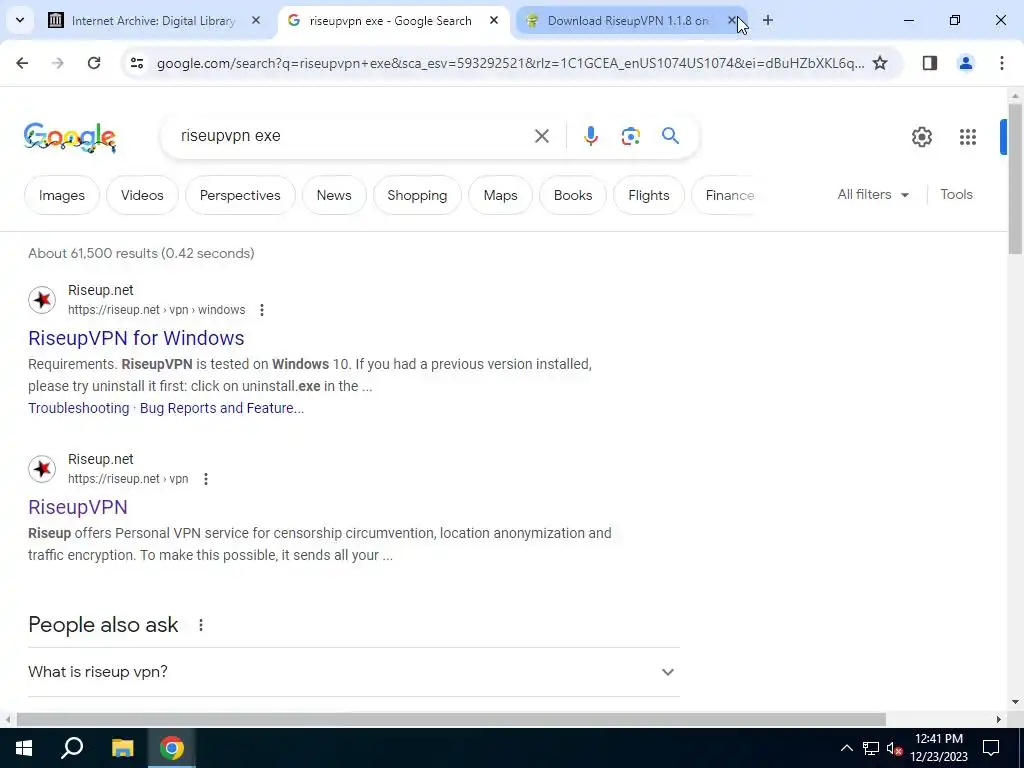Search by image with Google Lens
1024x768 pixels.
click(x=630, y=136)
